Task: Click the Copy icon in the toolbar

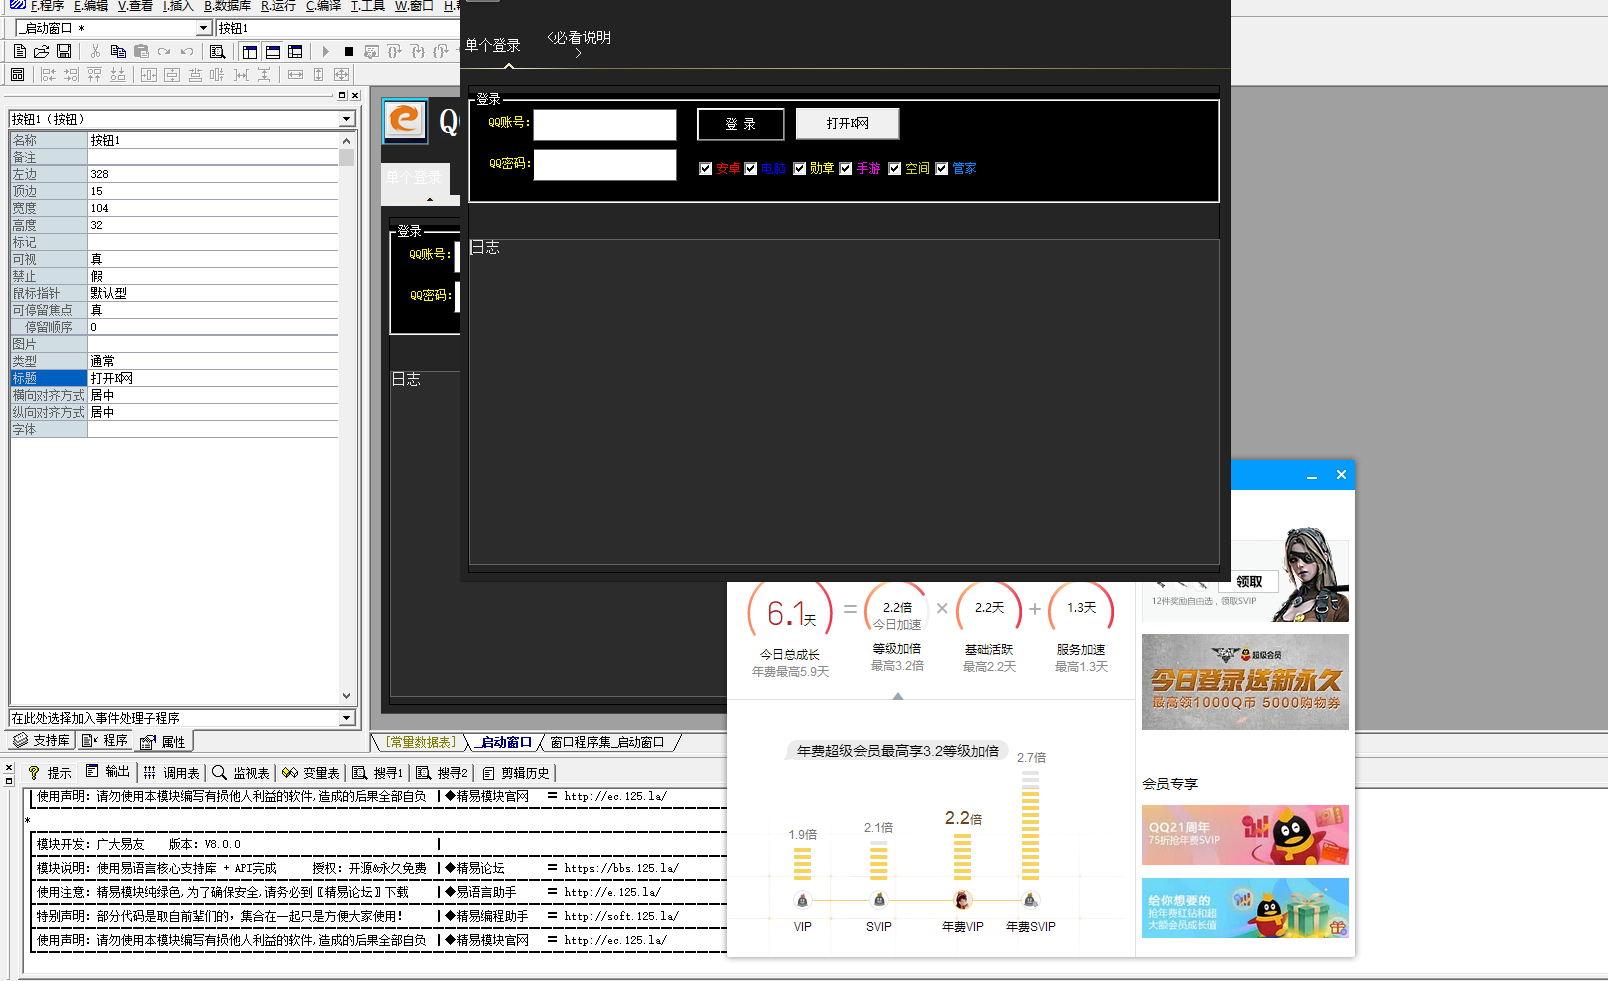Action: tap(118, 51)
